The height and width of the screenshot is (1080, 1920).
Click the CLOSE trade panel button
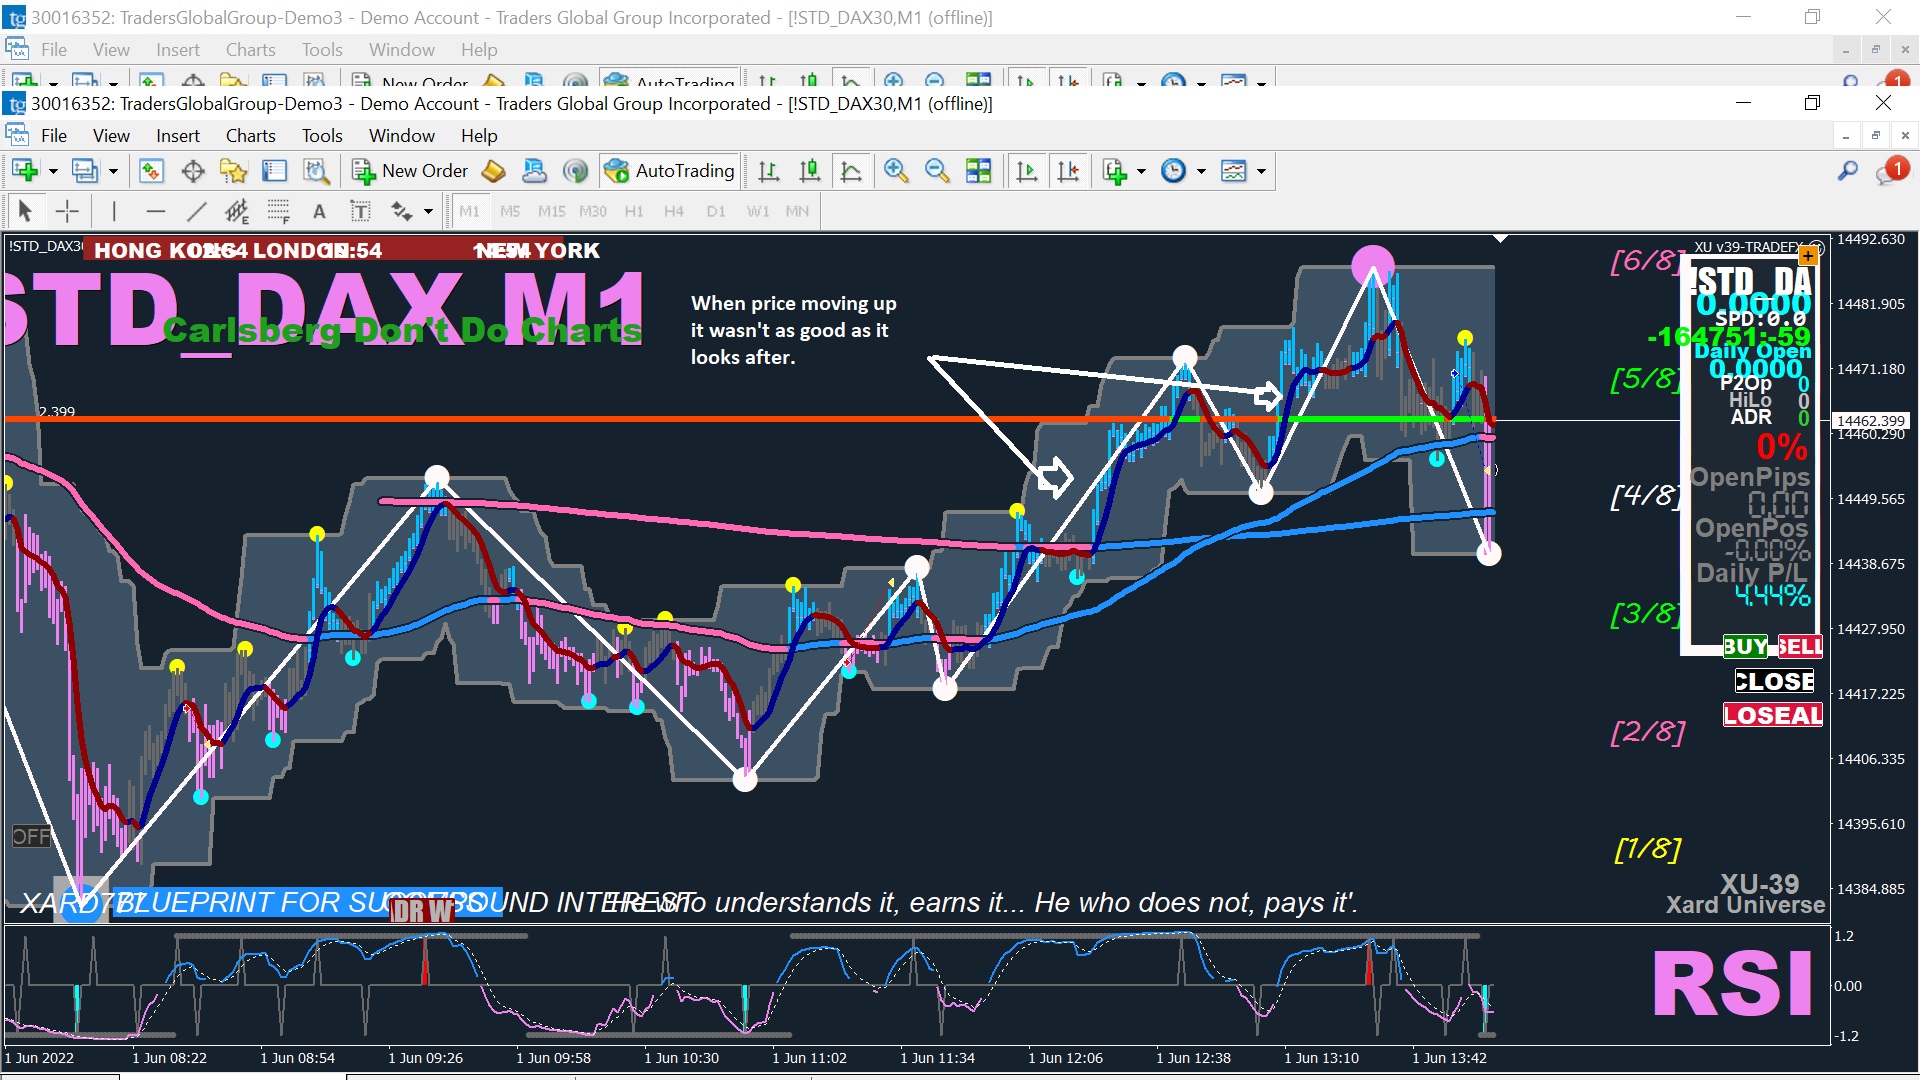pyautogui.click(x=1774, y=681)
